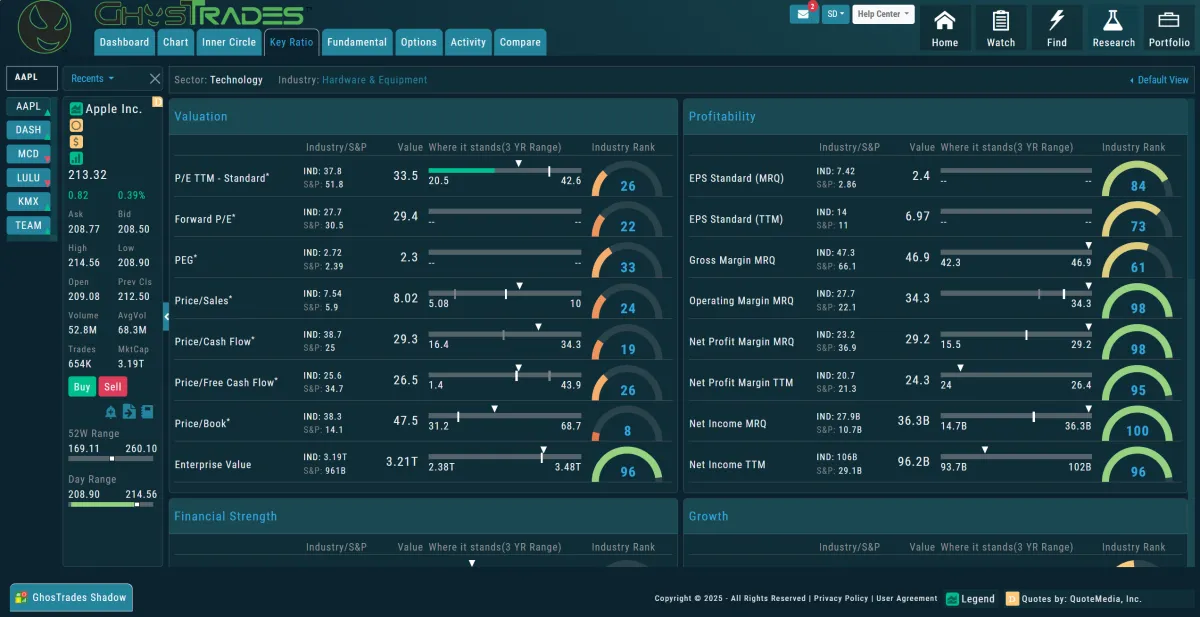This screenshot has width=1200, height=617.
Task: Click the alert bell icon below Buy
Action: click(x=110, y=412)
